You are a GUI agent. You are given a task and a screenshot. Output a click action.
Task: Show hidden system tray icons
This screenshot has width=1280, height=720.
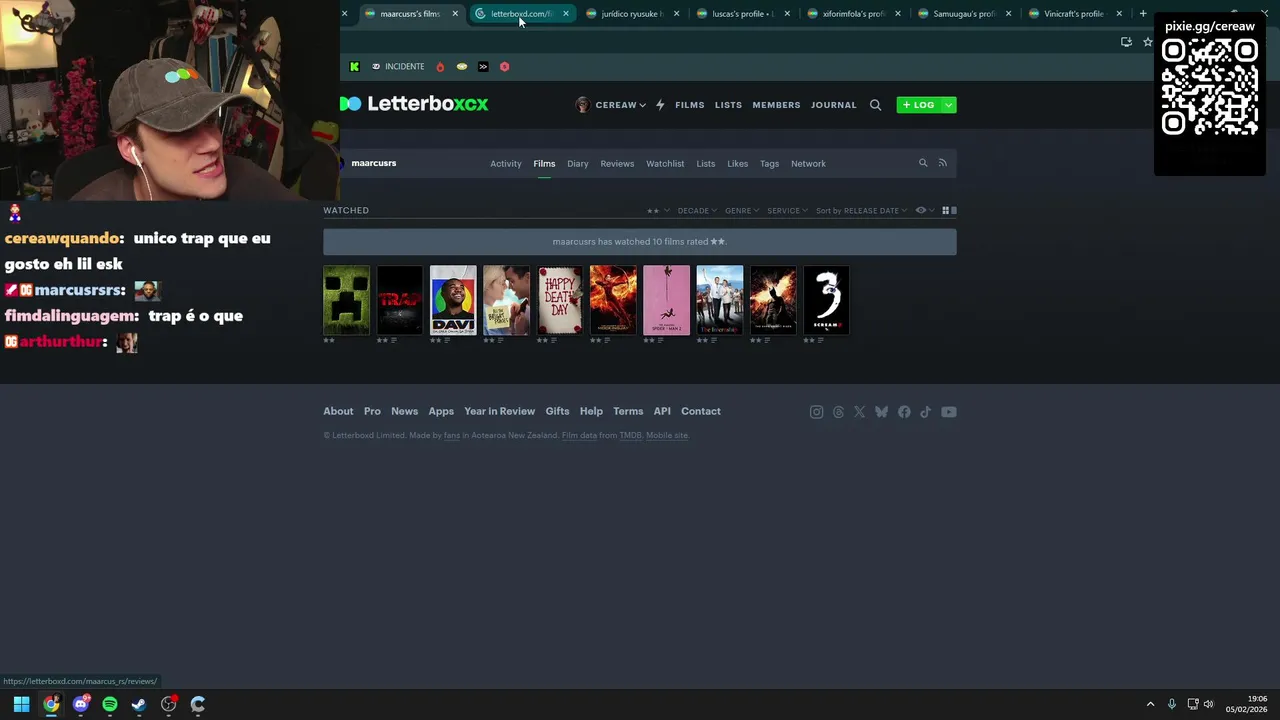coord(1150,704)
